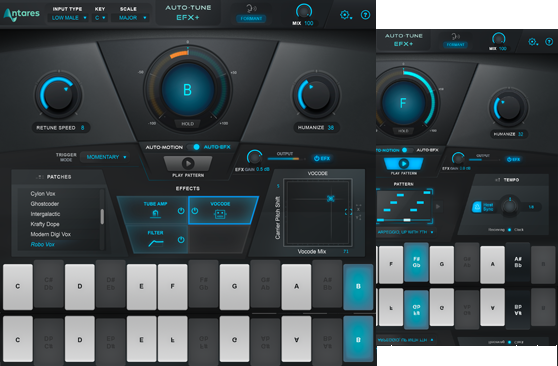558x366 pixels.
Task: Click the C key in the left keyboard
Action: click(x=17, y=286)
